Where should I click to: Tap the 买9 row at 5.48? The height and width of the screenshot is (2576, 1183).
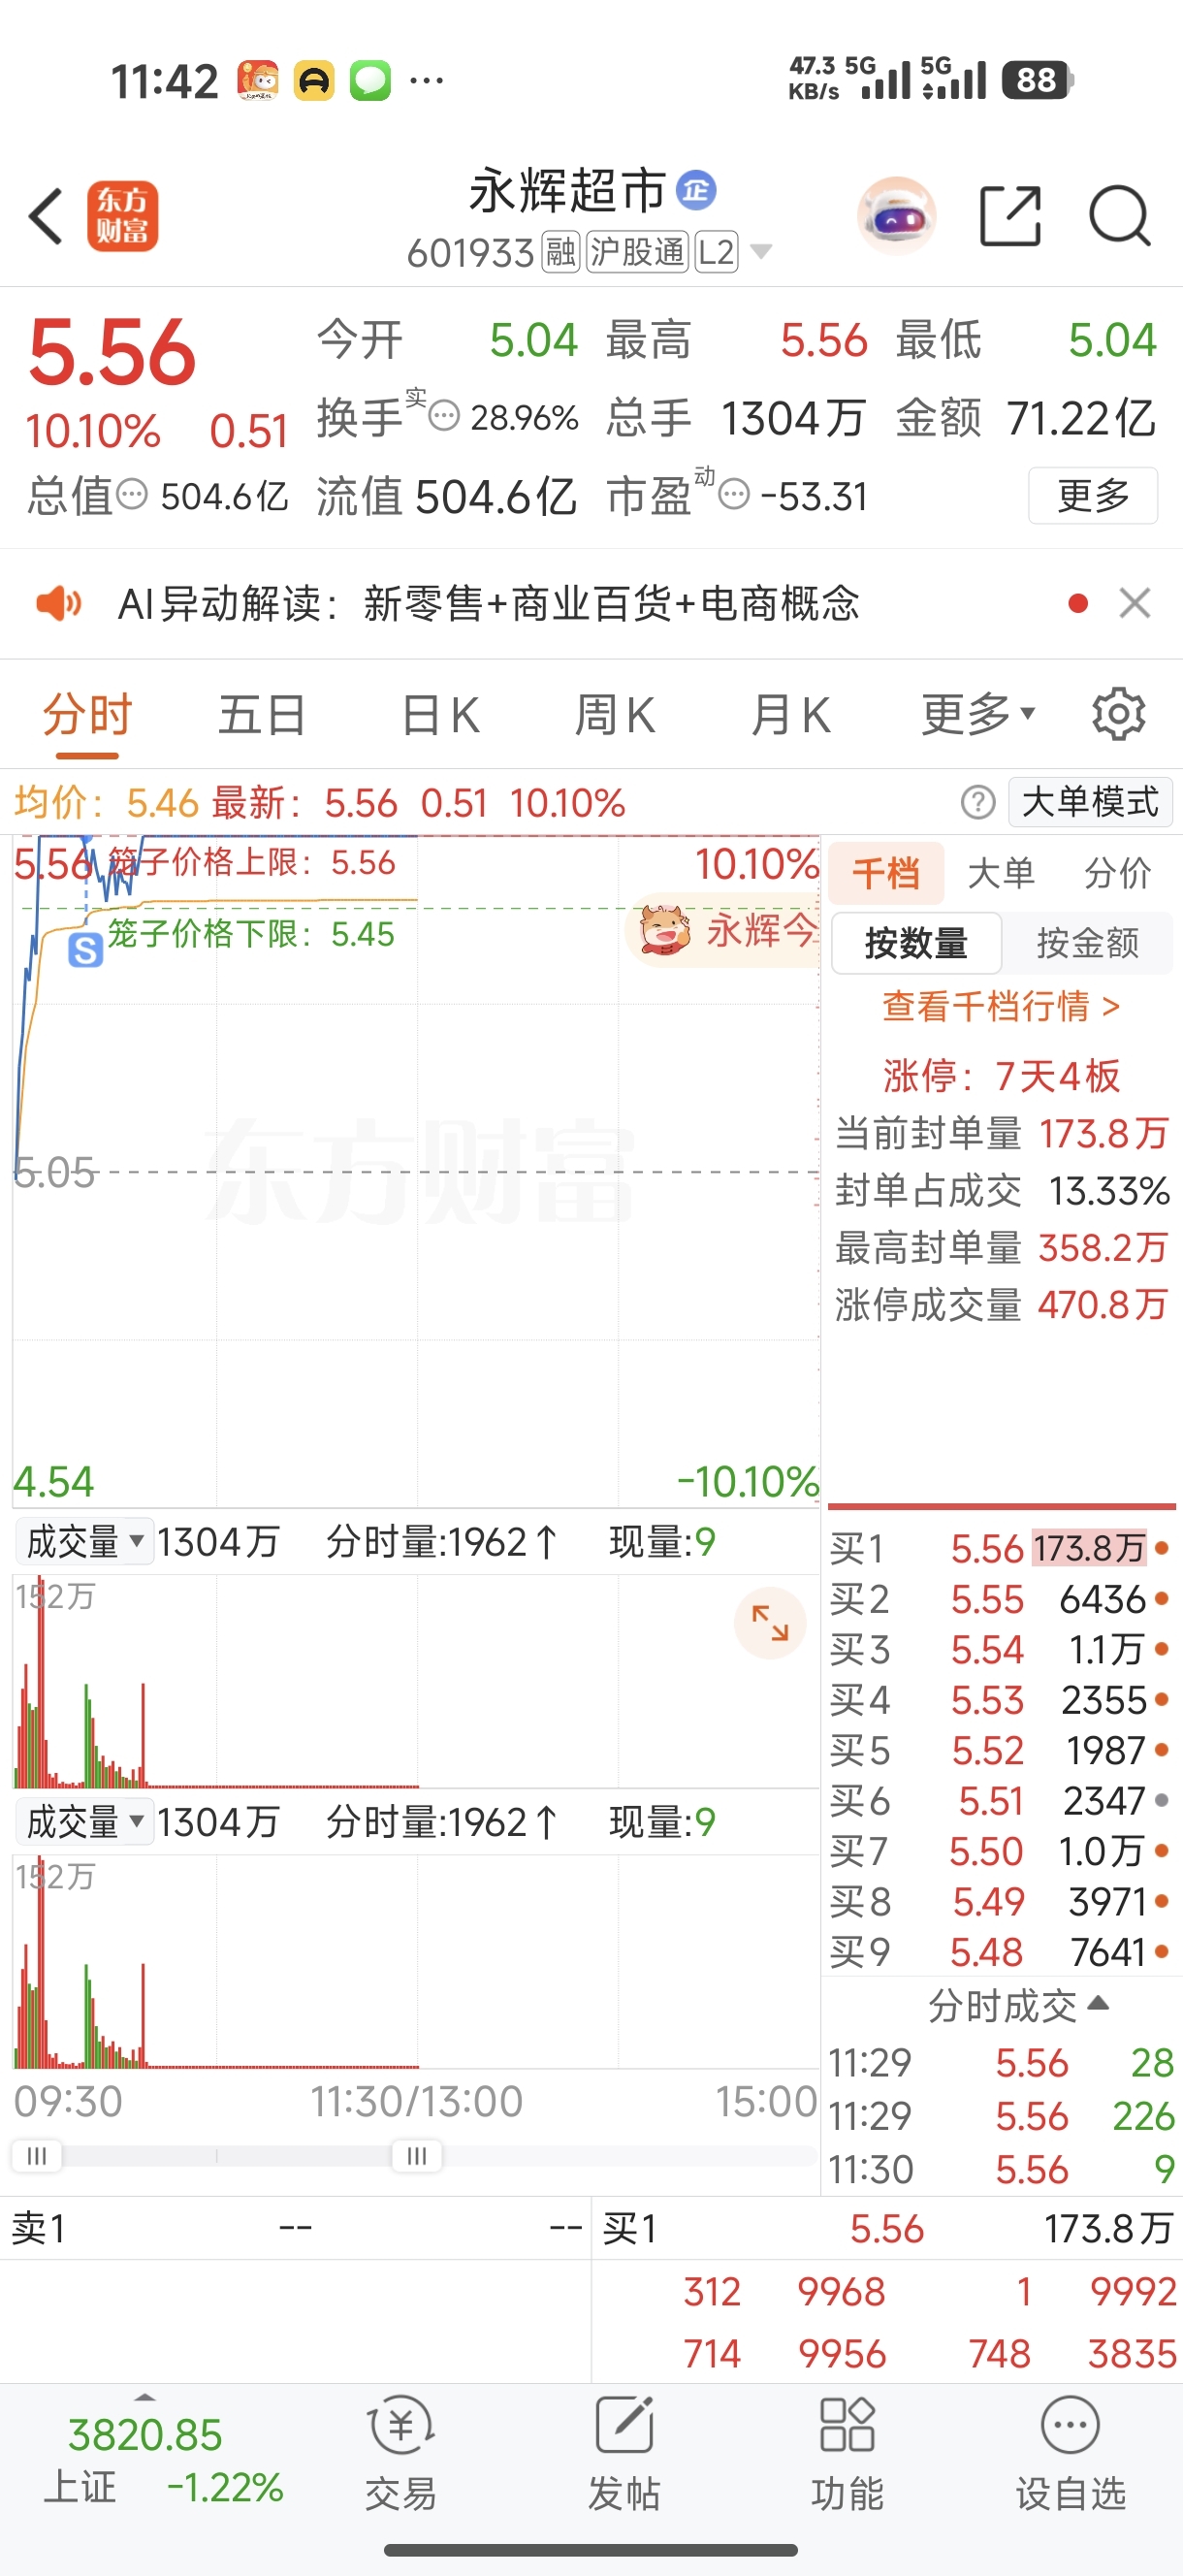click(1000, 1951)
